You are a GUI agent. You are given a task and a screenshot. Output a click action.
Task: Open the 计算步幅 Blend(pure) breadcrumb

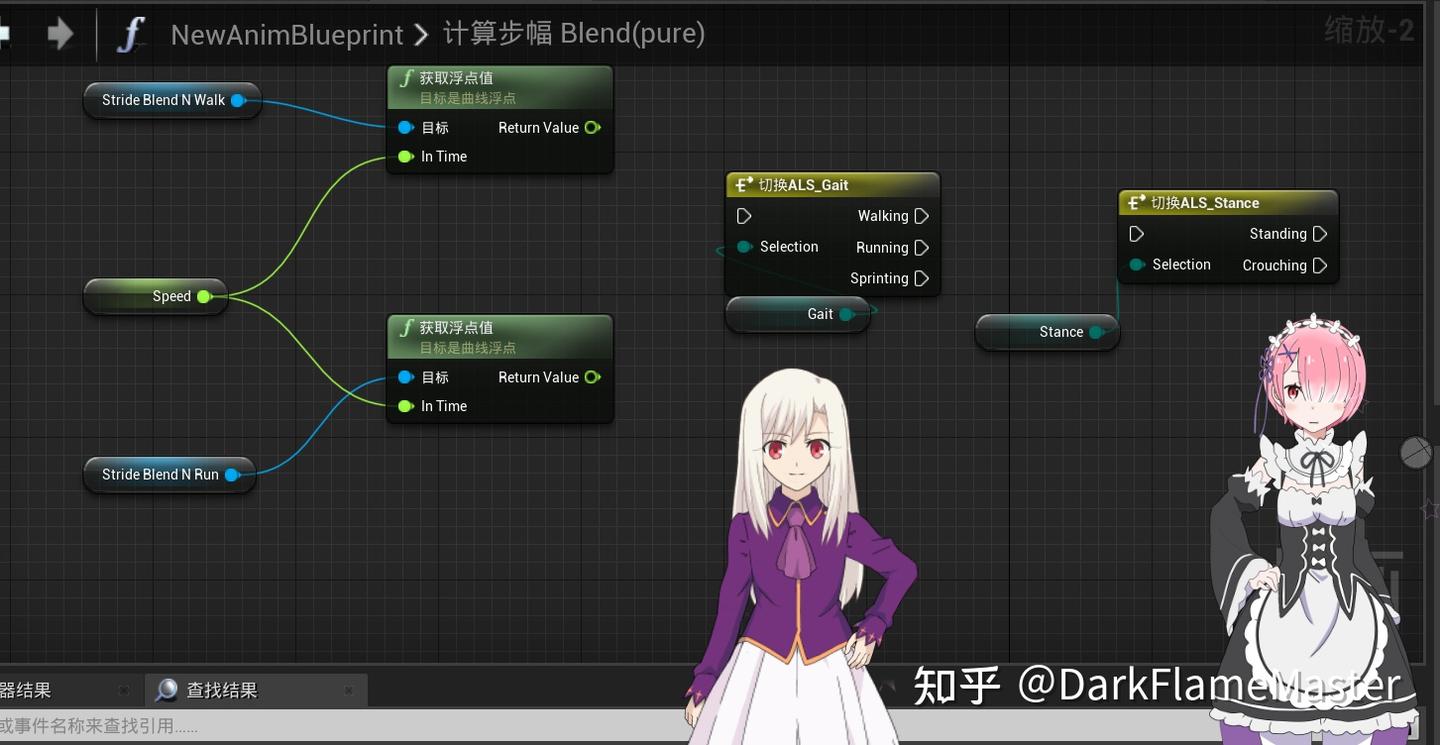[x=574, y=34]
